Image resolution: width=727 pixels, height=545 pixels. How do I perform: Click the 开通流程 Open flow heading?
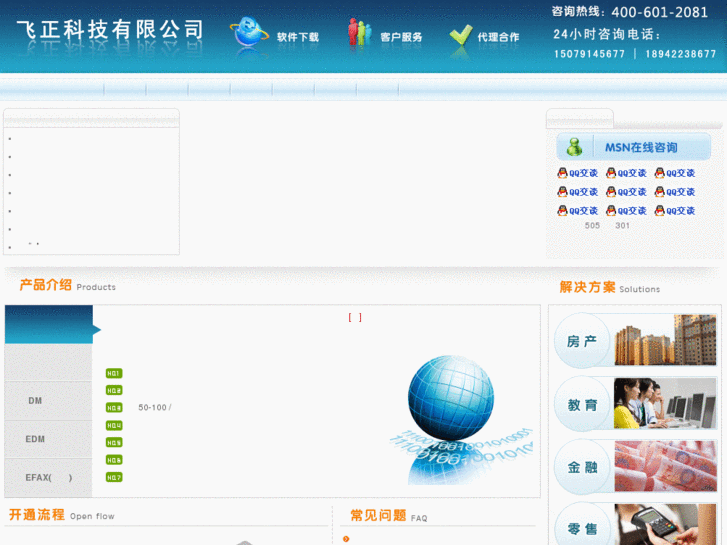click(x=62, y=514)
